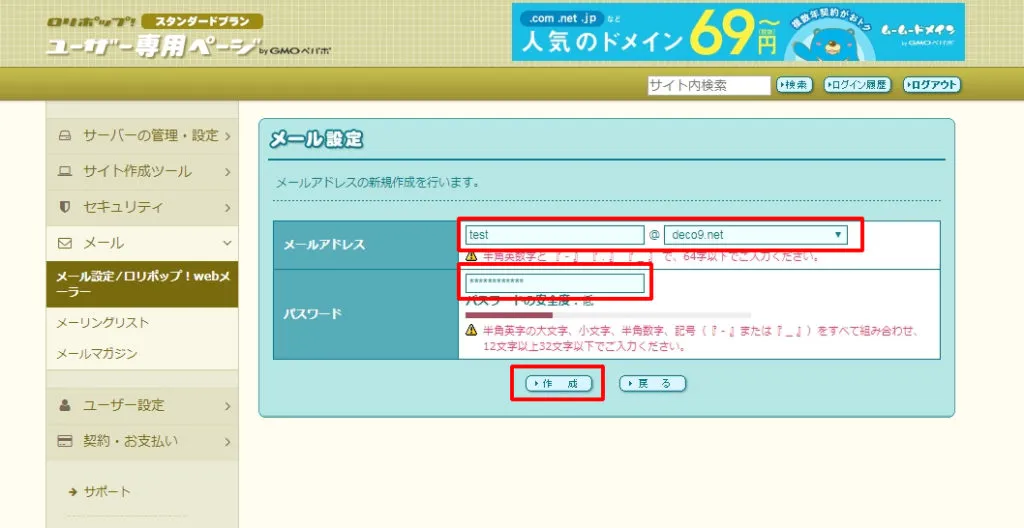Click the 検索 search button

coord(793,85)
